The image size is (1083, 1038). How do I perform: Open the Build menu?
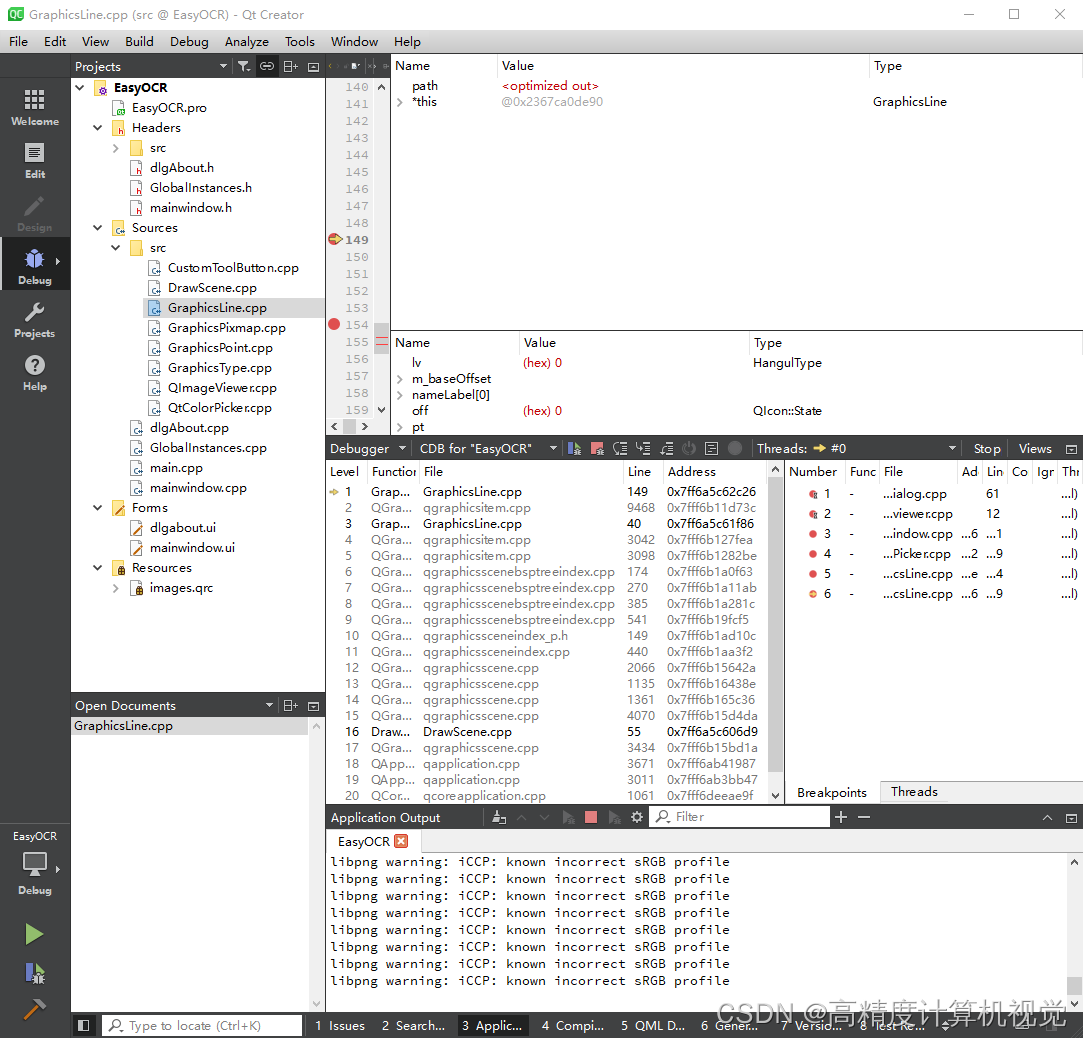[x=140, y=41]
